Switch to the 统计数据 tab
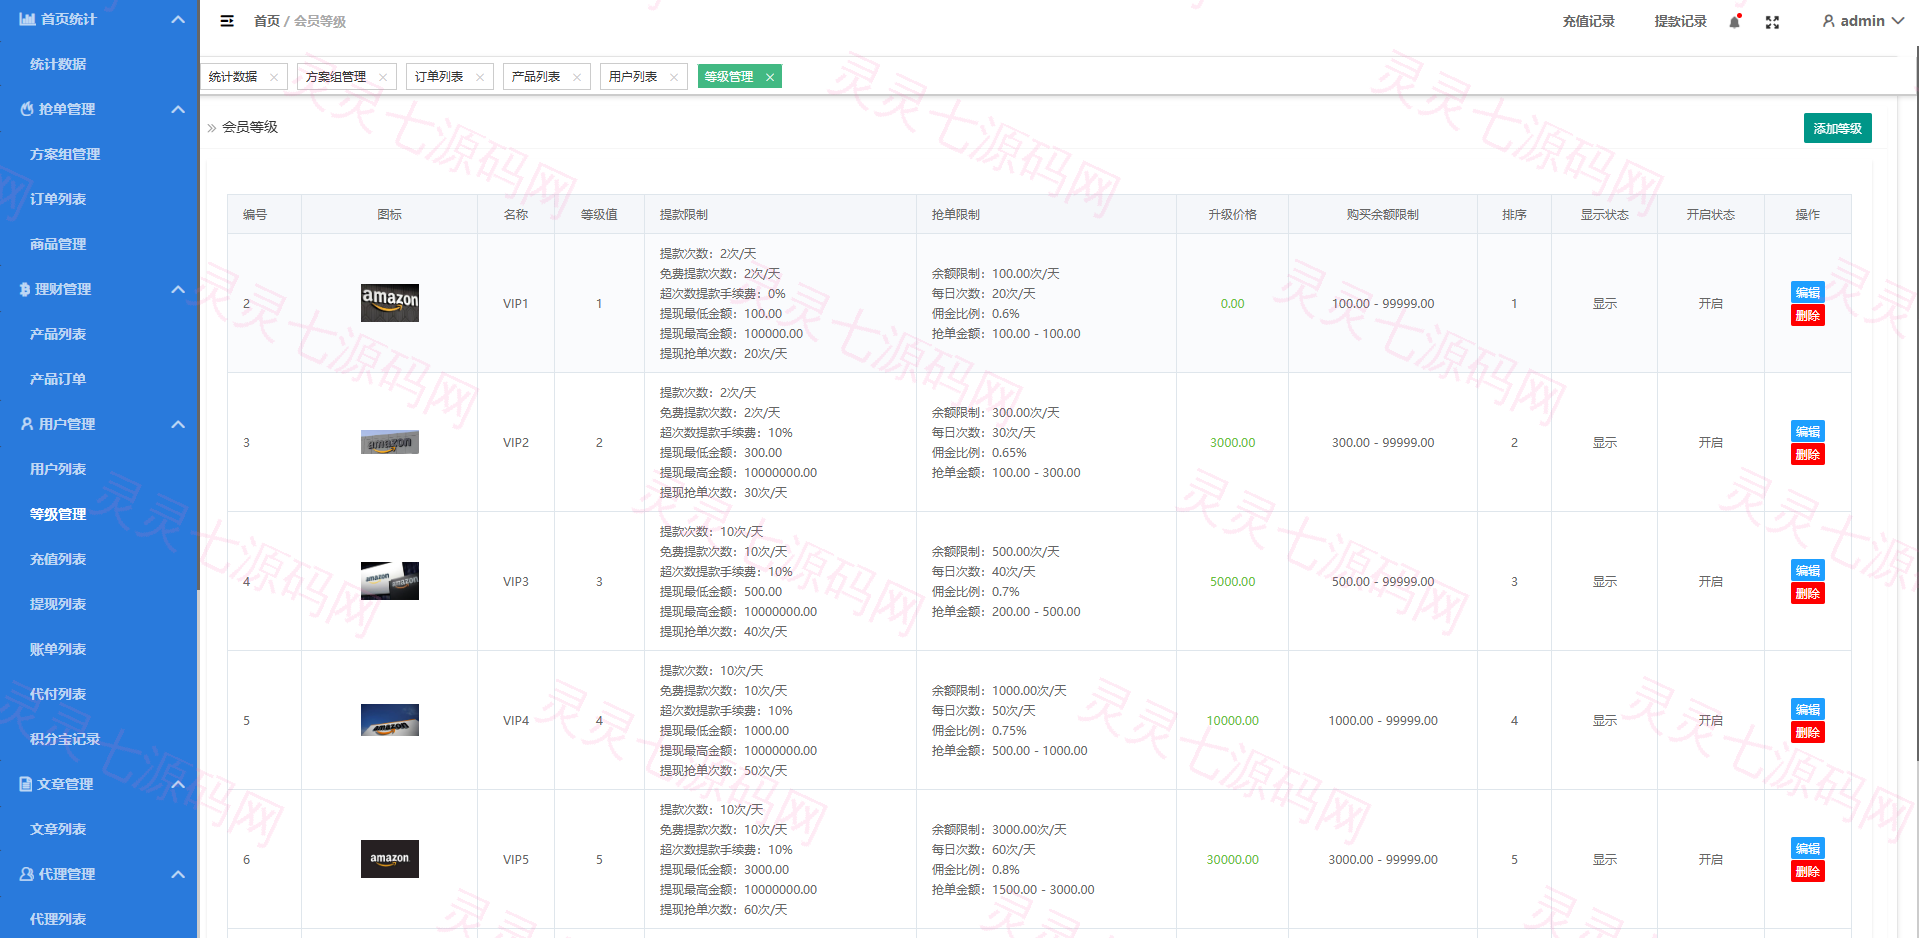 (233, 77)
